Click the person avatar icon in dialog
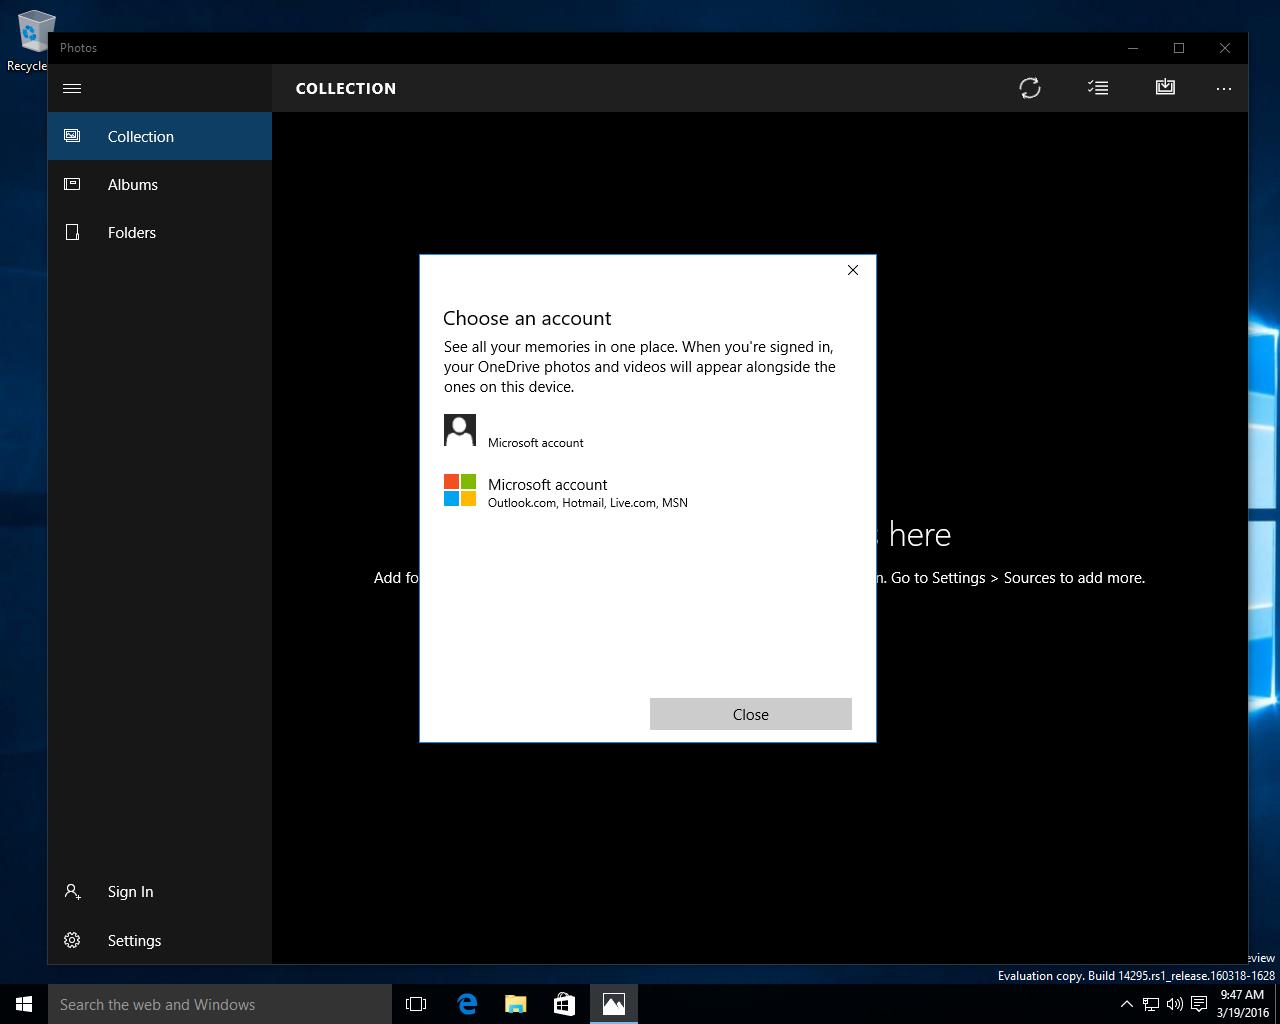This screenshot has height=1024, width=1280. (x=460, y=430)
